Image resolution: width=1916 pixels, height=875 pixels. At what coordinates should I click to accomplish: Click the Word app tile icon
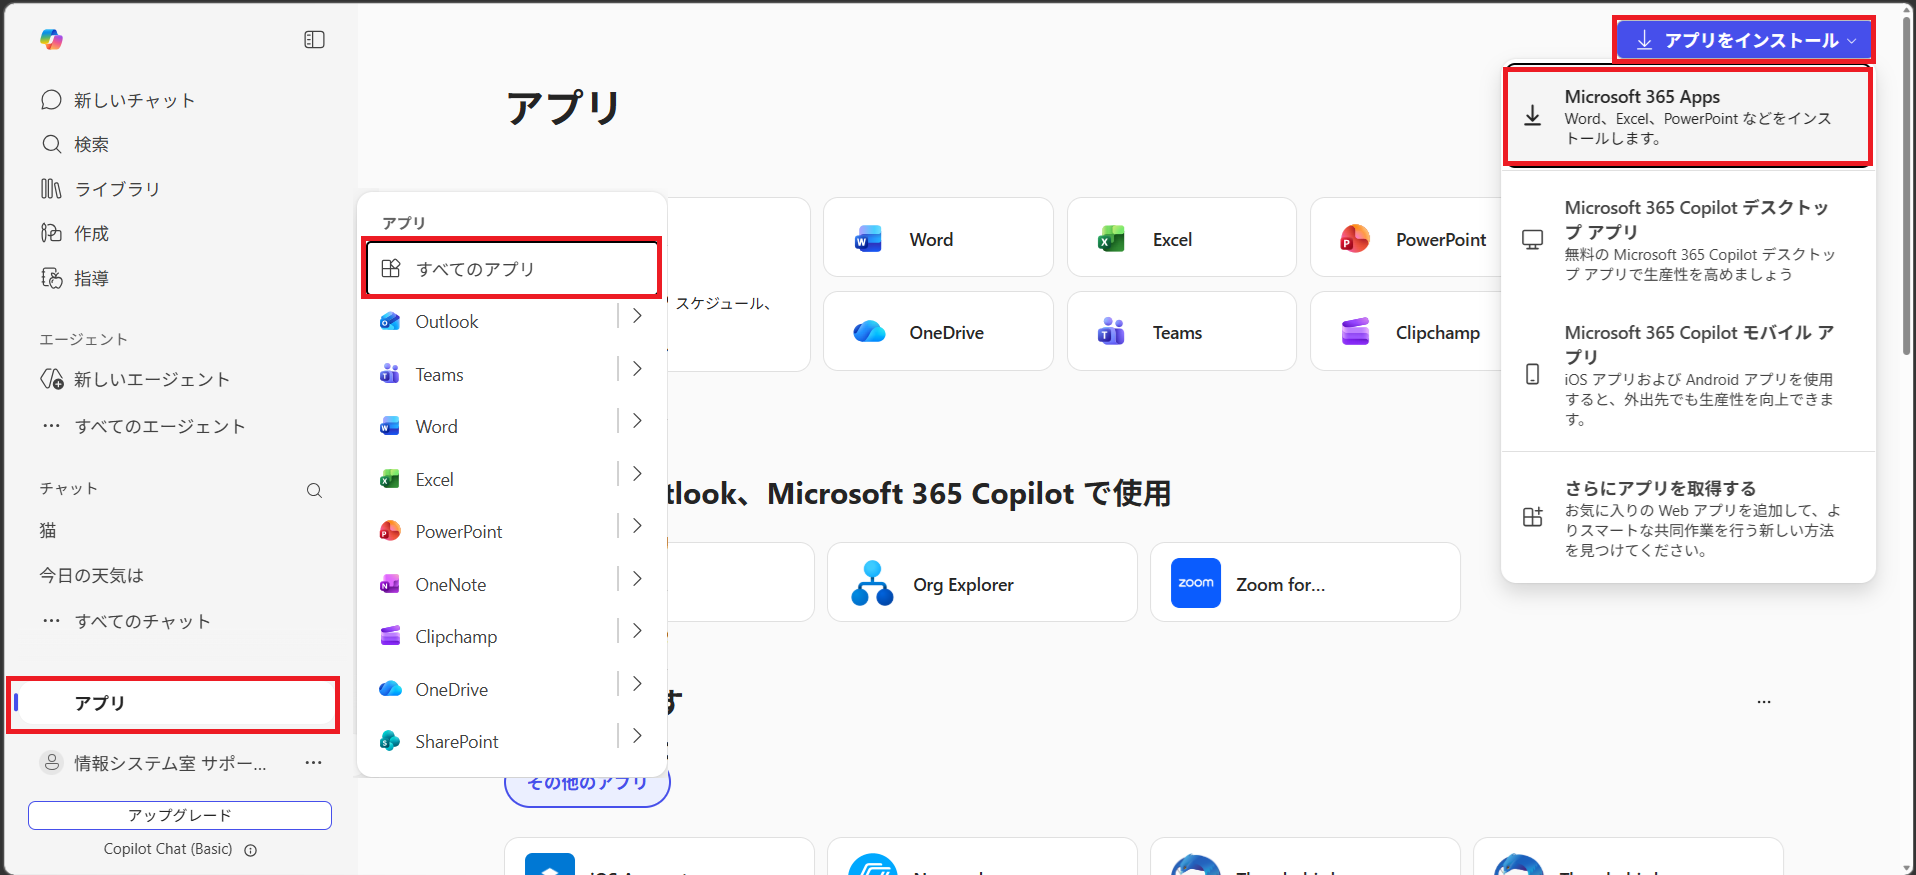click(x=868, y=239)
